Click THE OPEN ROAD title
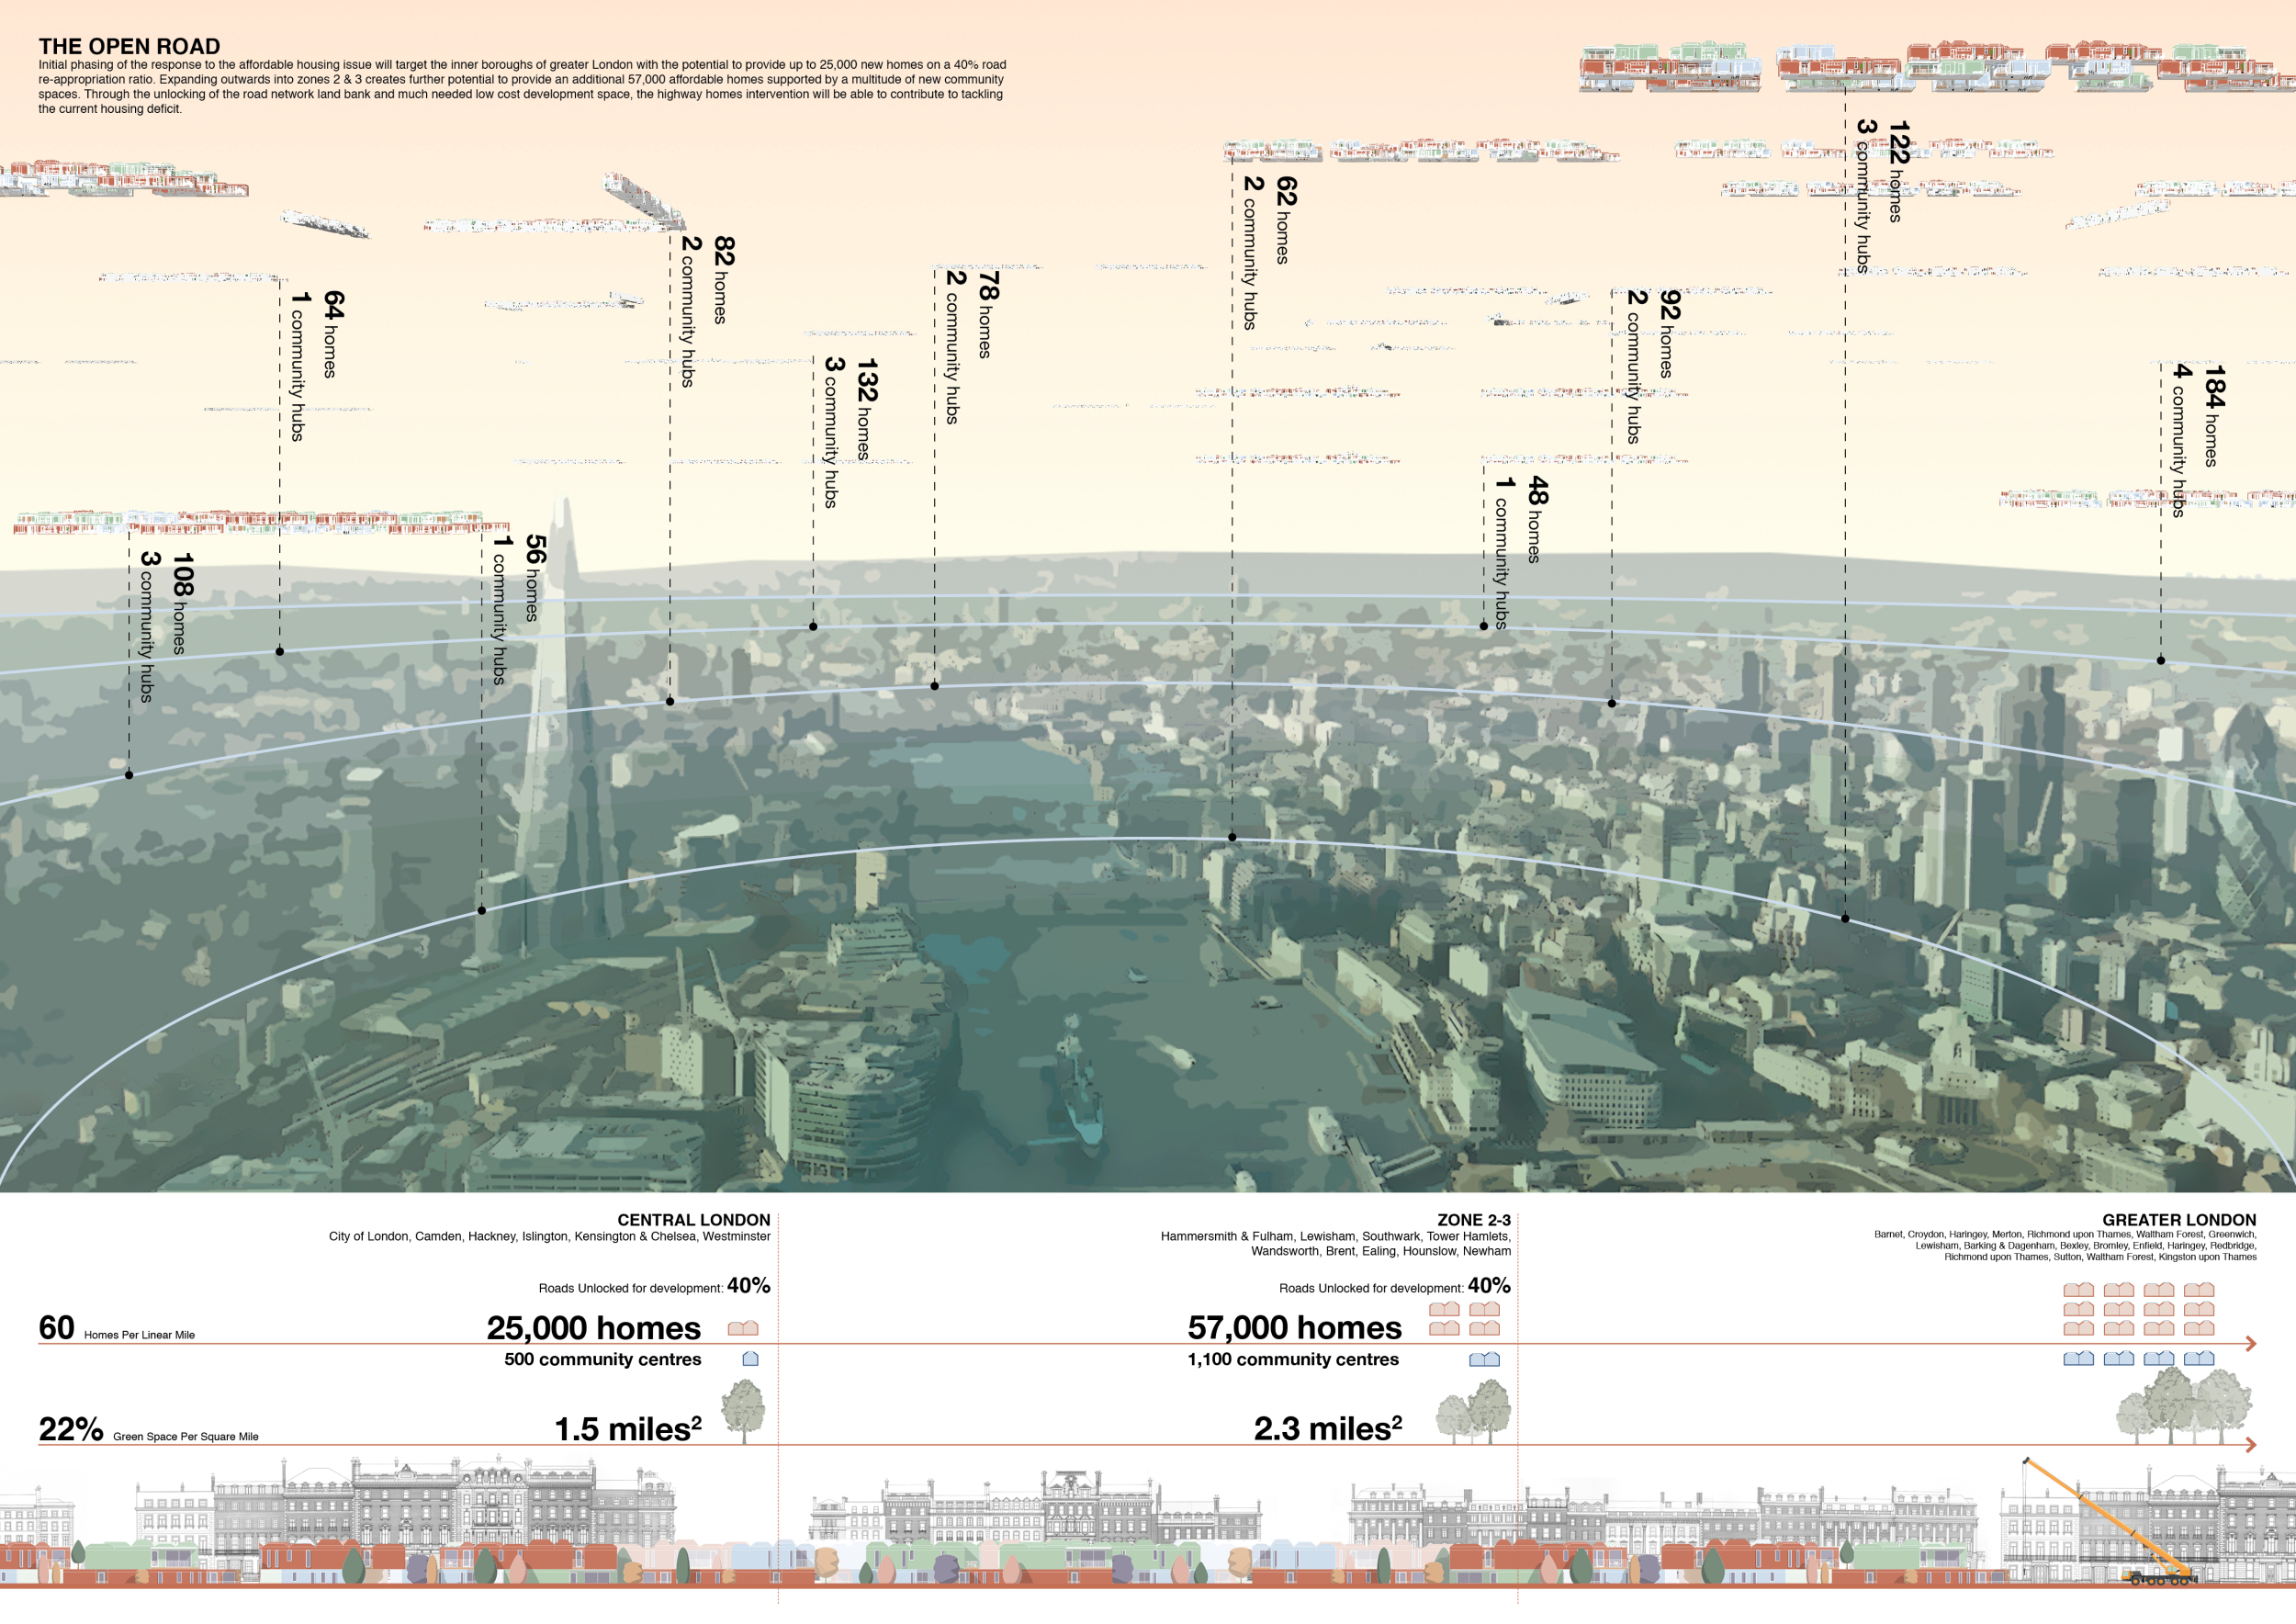The width and height of the screenshot is (2296, 1624). coord(129,46)
